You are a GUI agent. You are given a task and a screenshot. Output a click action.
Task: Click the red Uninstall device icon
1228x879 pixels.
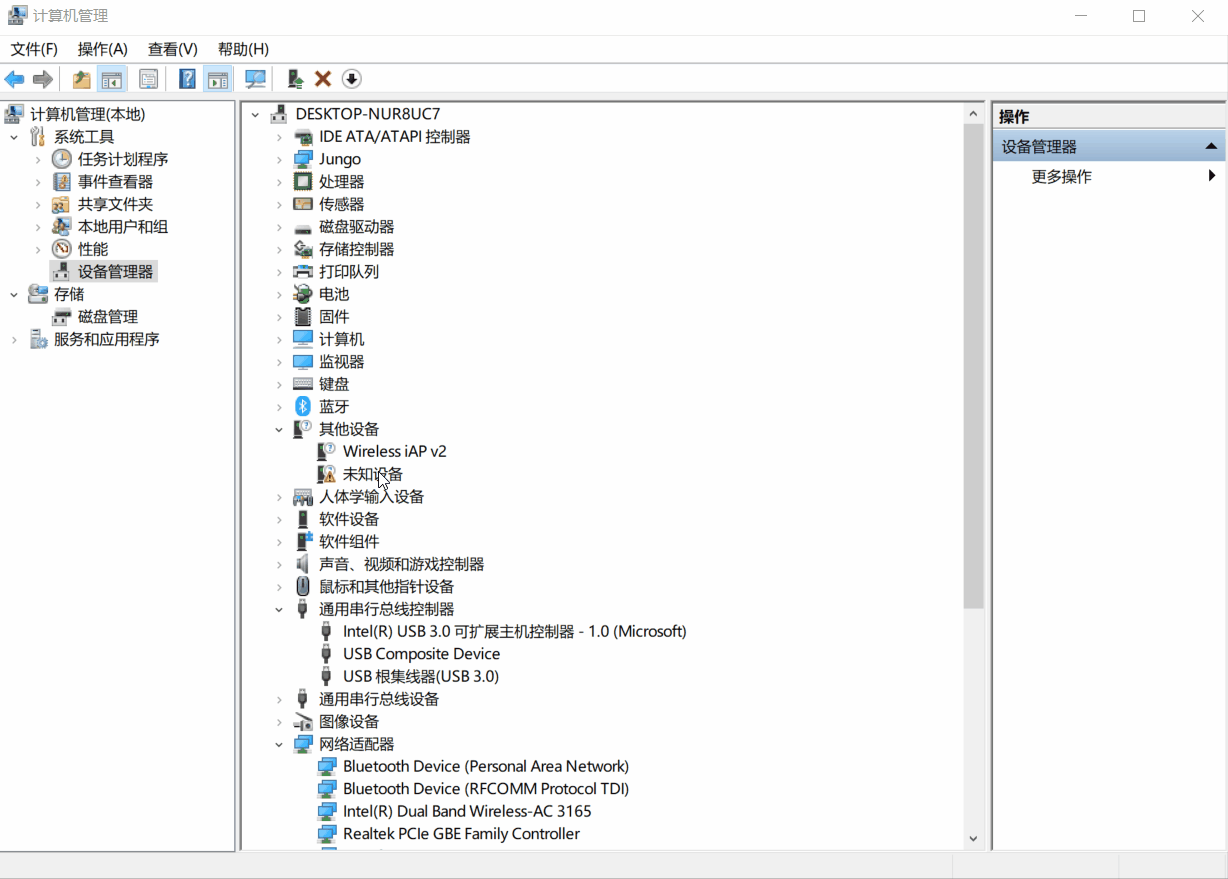click(322, 79)
